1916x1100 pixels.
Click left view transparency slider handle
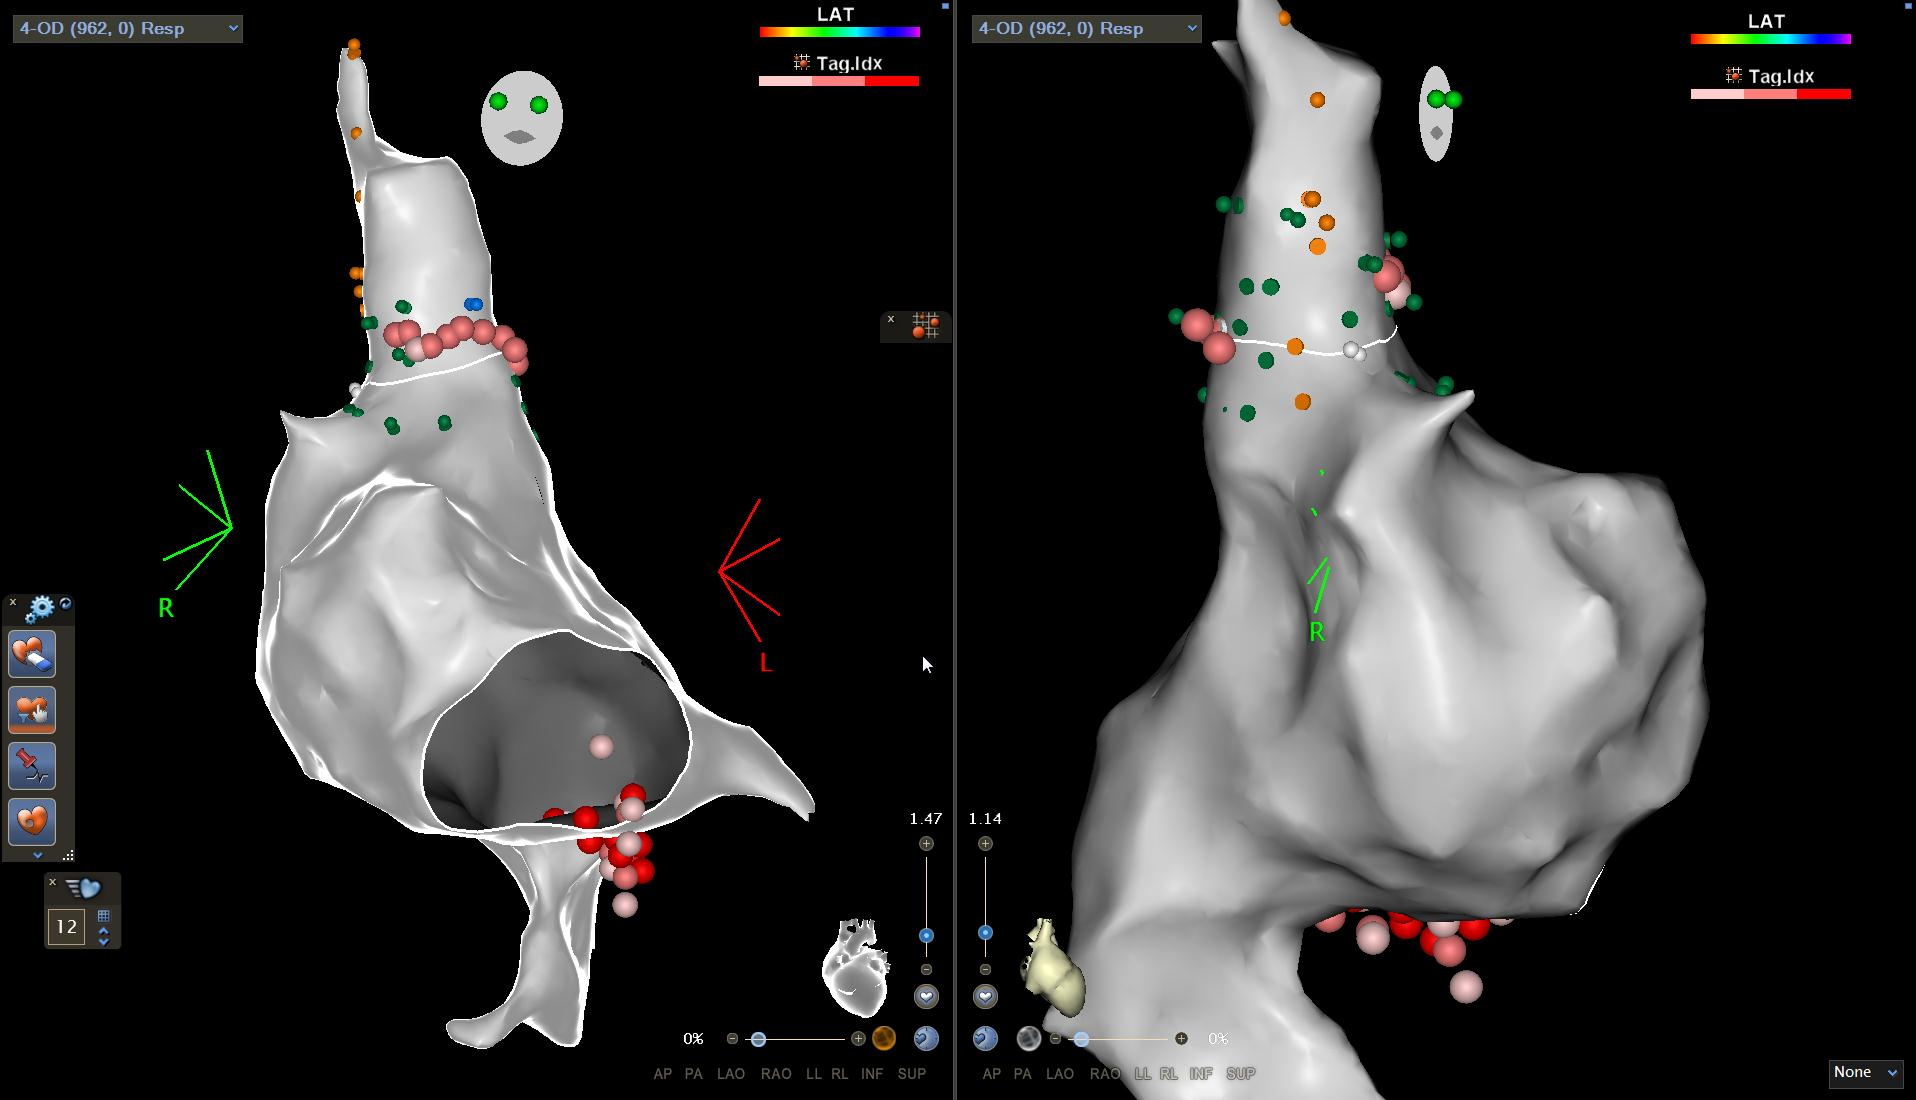[758, 1040]
